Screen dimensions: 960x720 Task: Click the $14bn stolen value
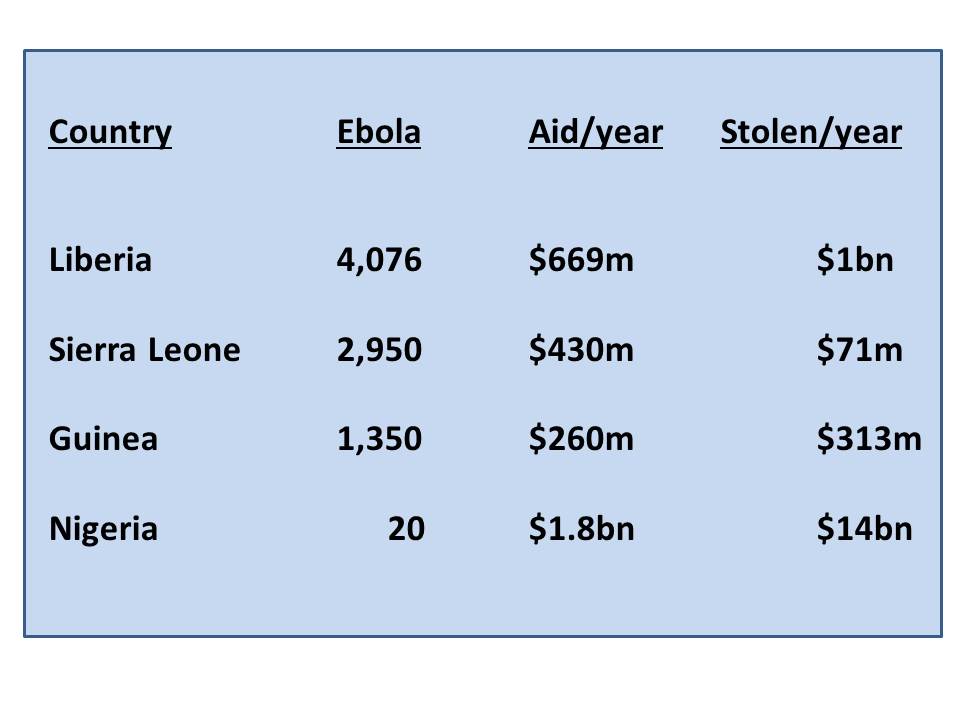point(864,528)
